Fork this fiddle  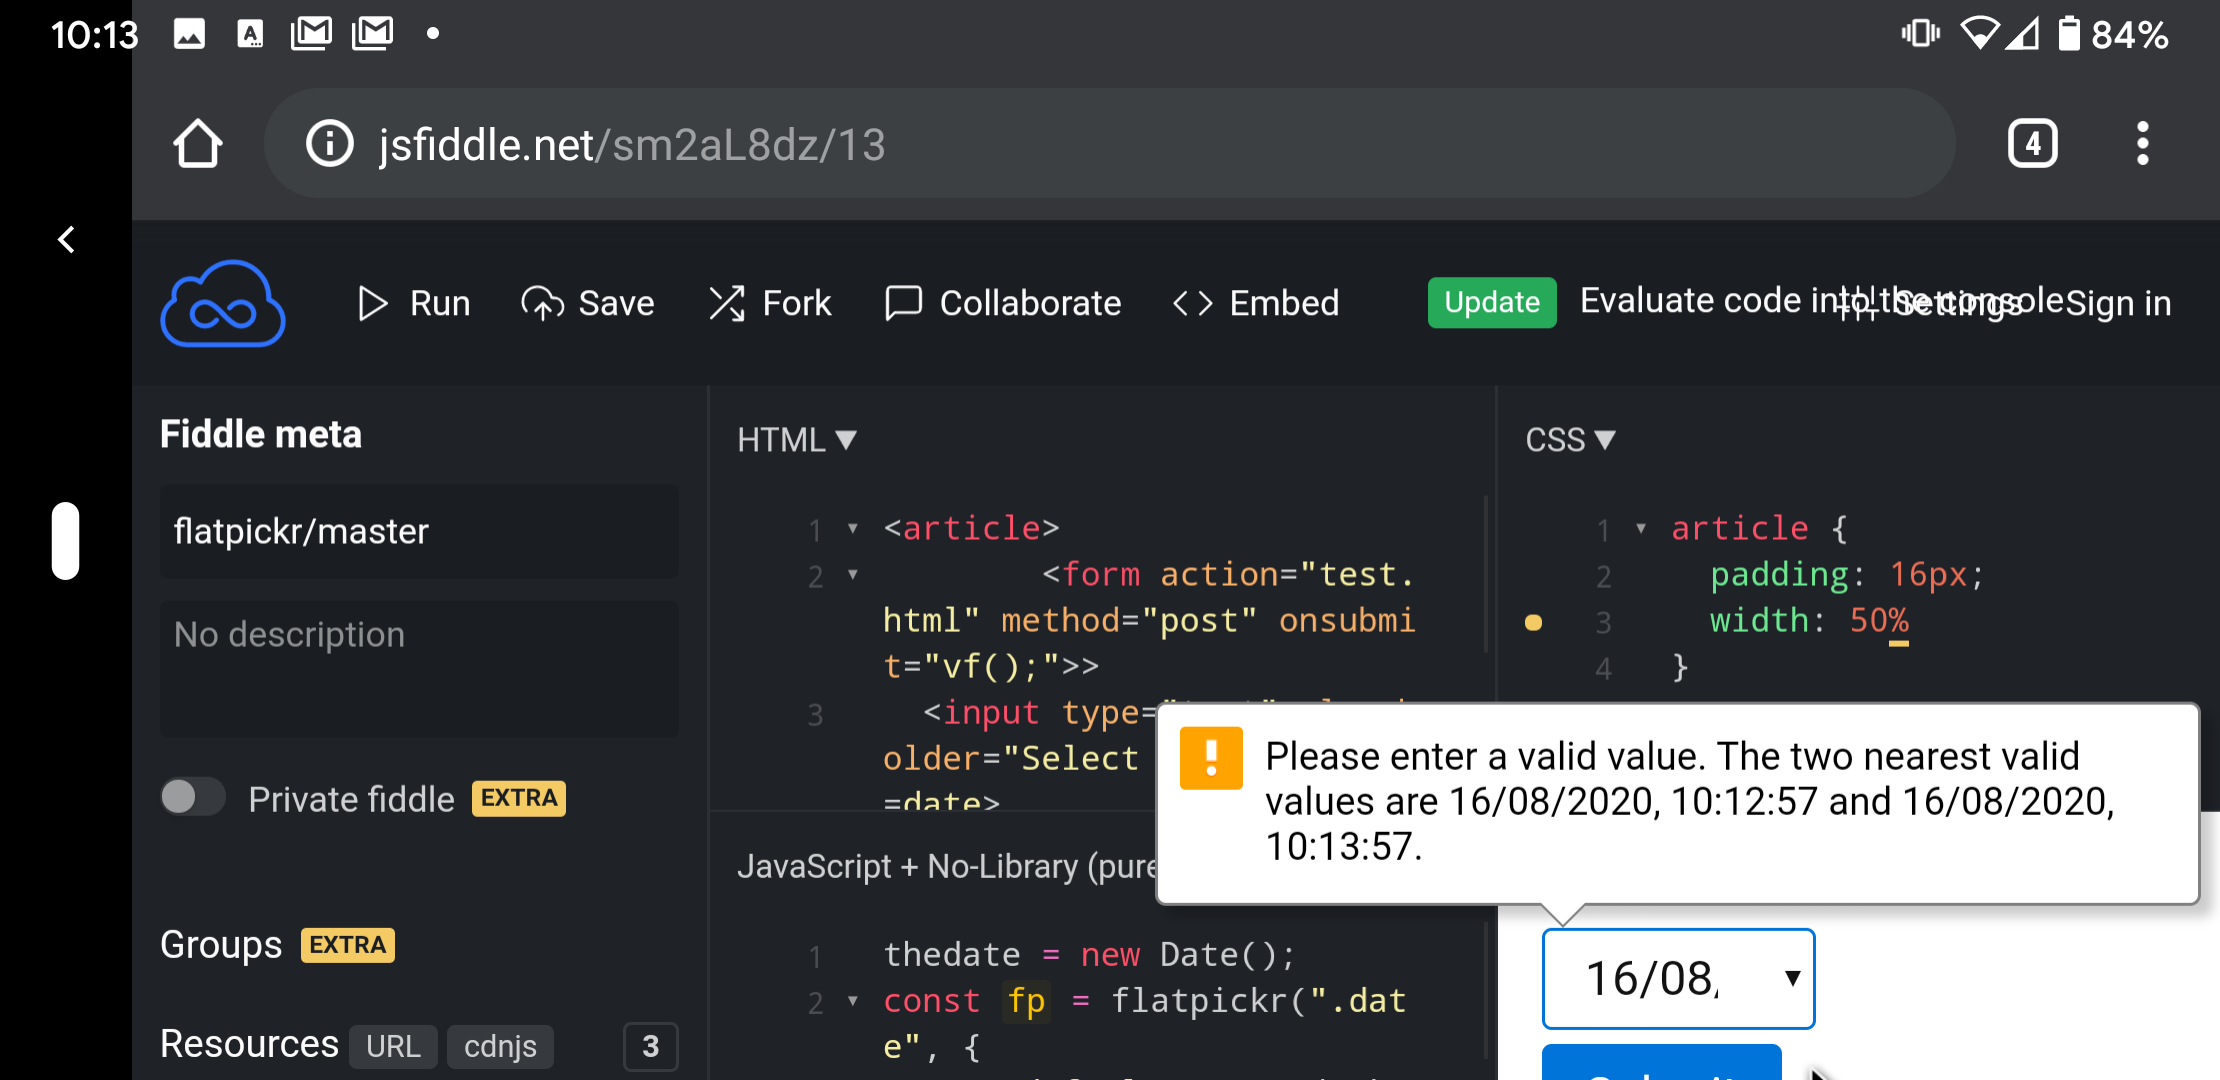pos(770,303)
